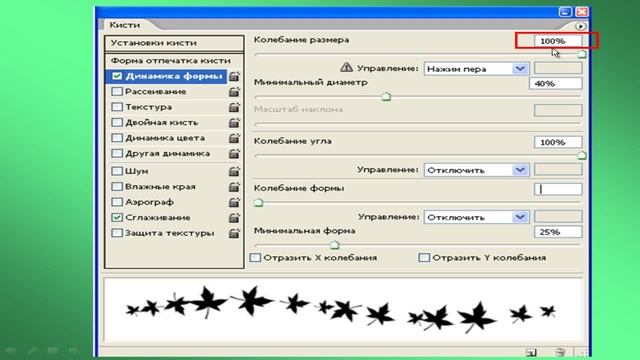Open the brushes panel flyout menu arrow
The width and height of the screenshot is (640, 360).
pos(580,26)
